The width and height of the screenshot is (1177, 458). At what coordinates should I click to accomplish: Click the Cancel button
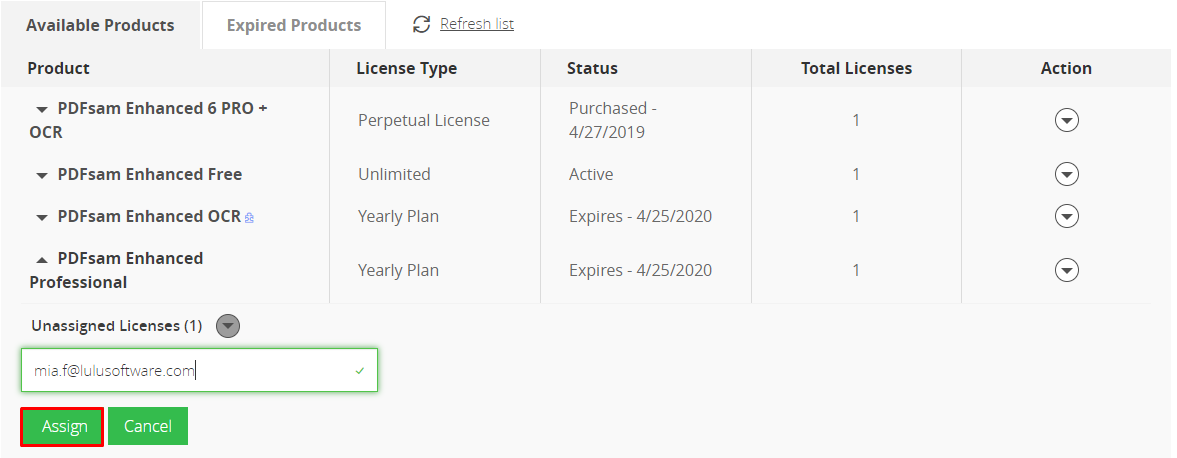point(148,426)
